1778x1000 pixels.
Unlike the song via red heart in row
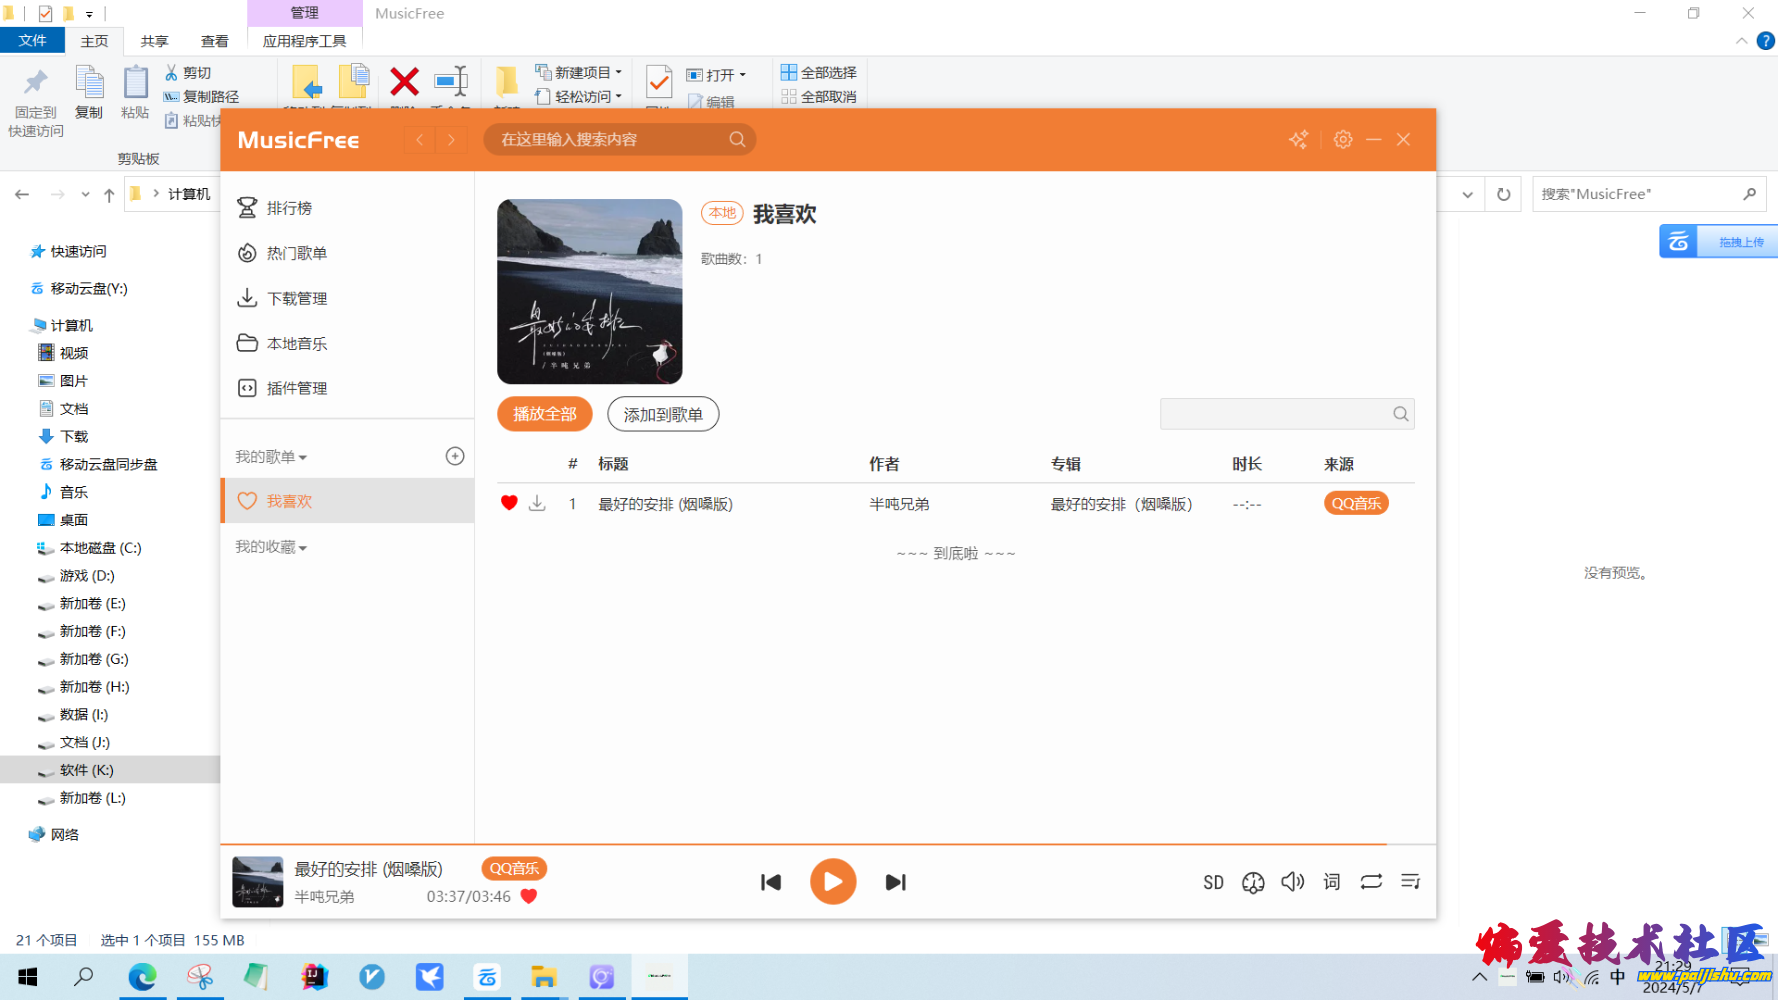(x=509, y=503)
